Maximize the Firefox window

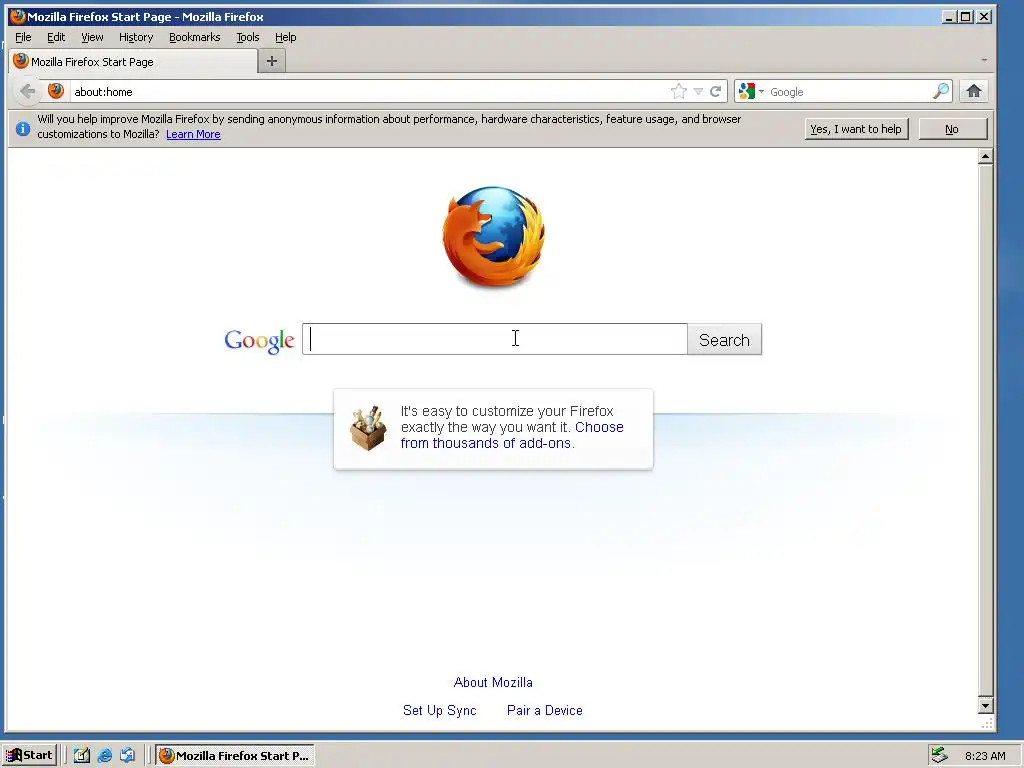point(966,16)
